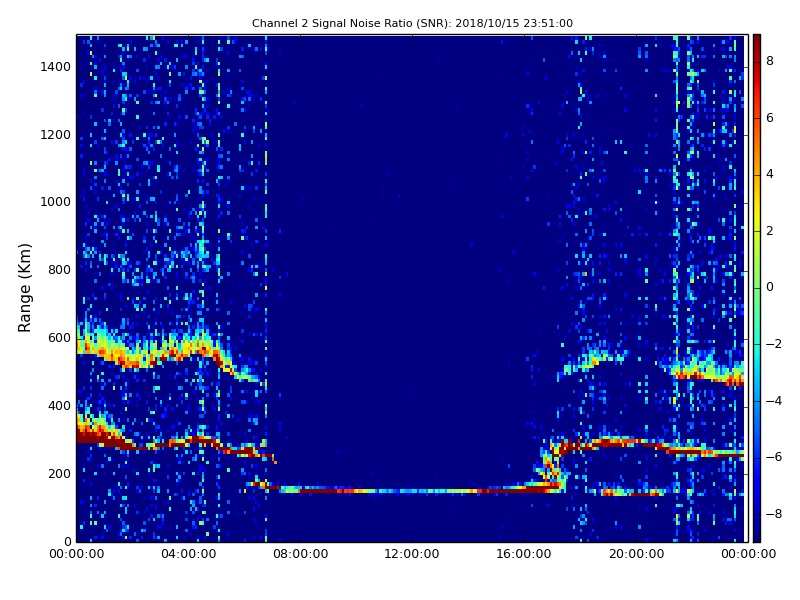Screen dimensions: 800x600
Task: Click the 1400 tick label on range axis
Action: [56, 67]
